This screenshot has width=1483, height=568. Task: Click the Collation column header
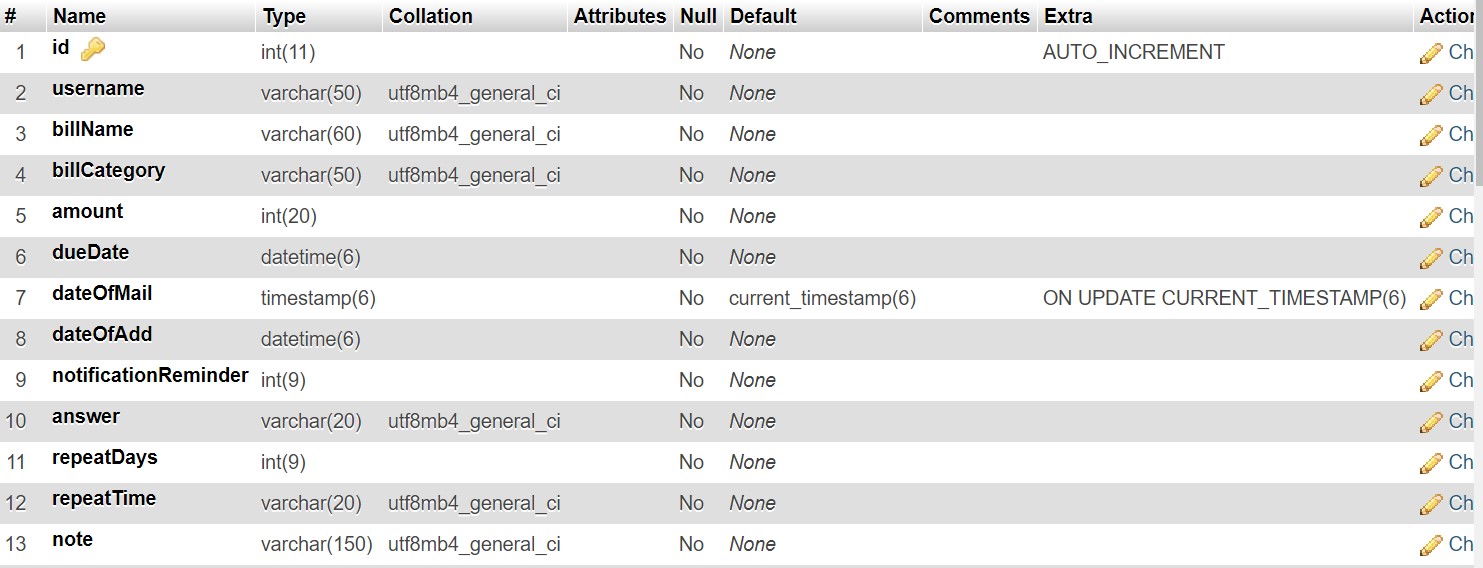[x=431, y=16]
